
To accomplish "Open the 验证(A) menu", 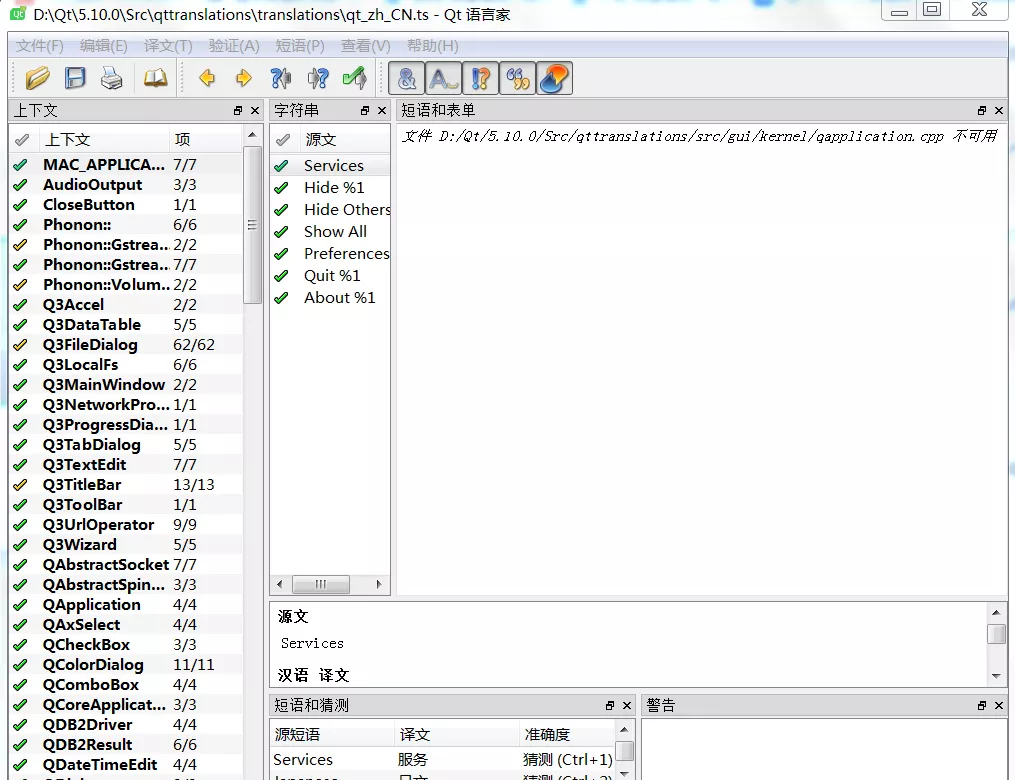I will point(234,46).
